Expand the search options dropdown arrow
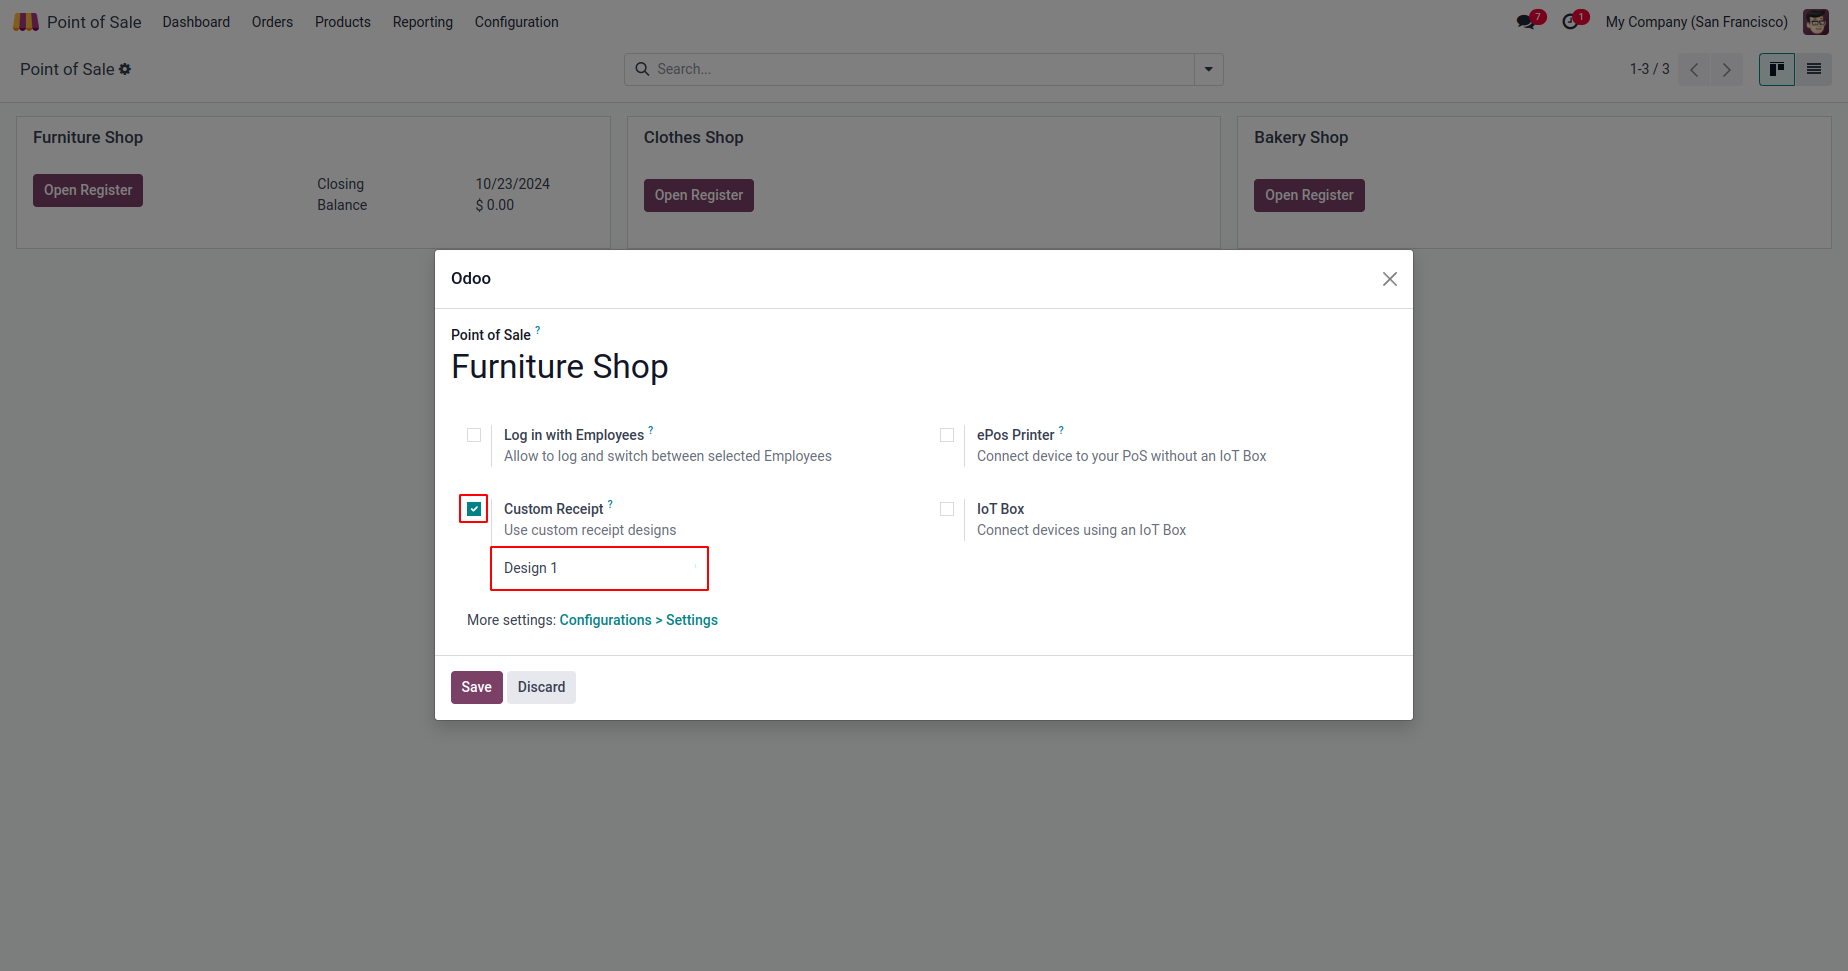1848x971 pixels. [x=1208, y=69]
